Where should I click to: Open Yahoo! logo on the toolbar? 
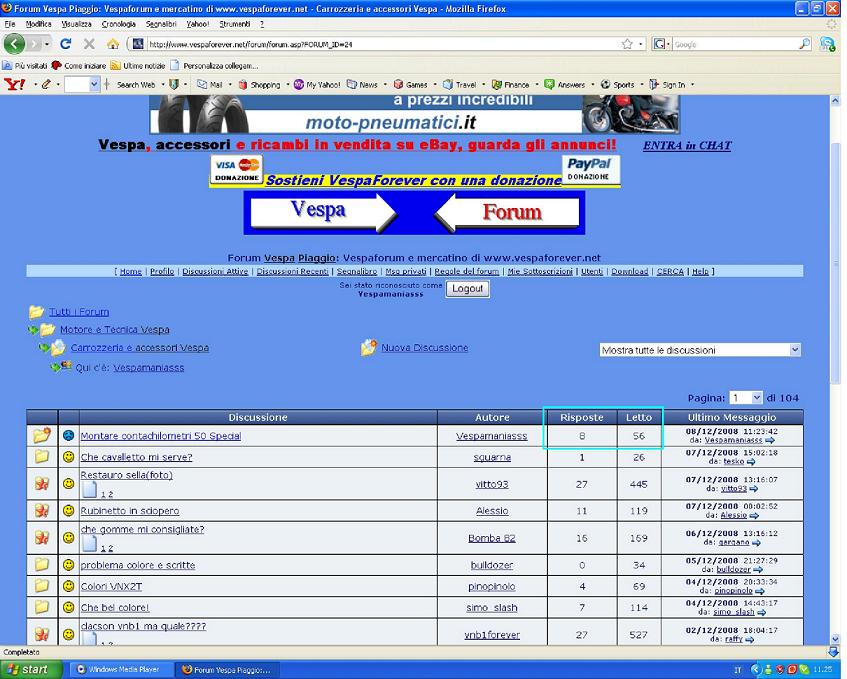(14, 84)
